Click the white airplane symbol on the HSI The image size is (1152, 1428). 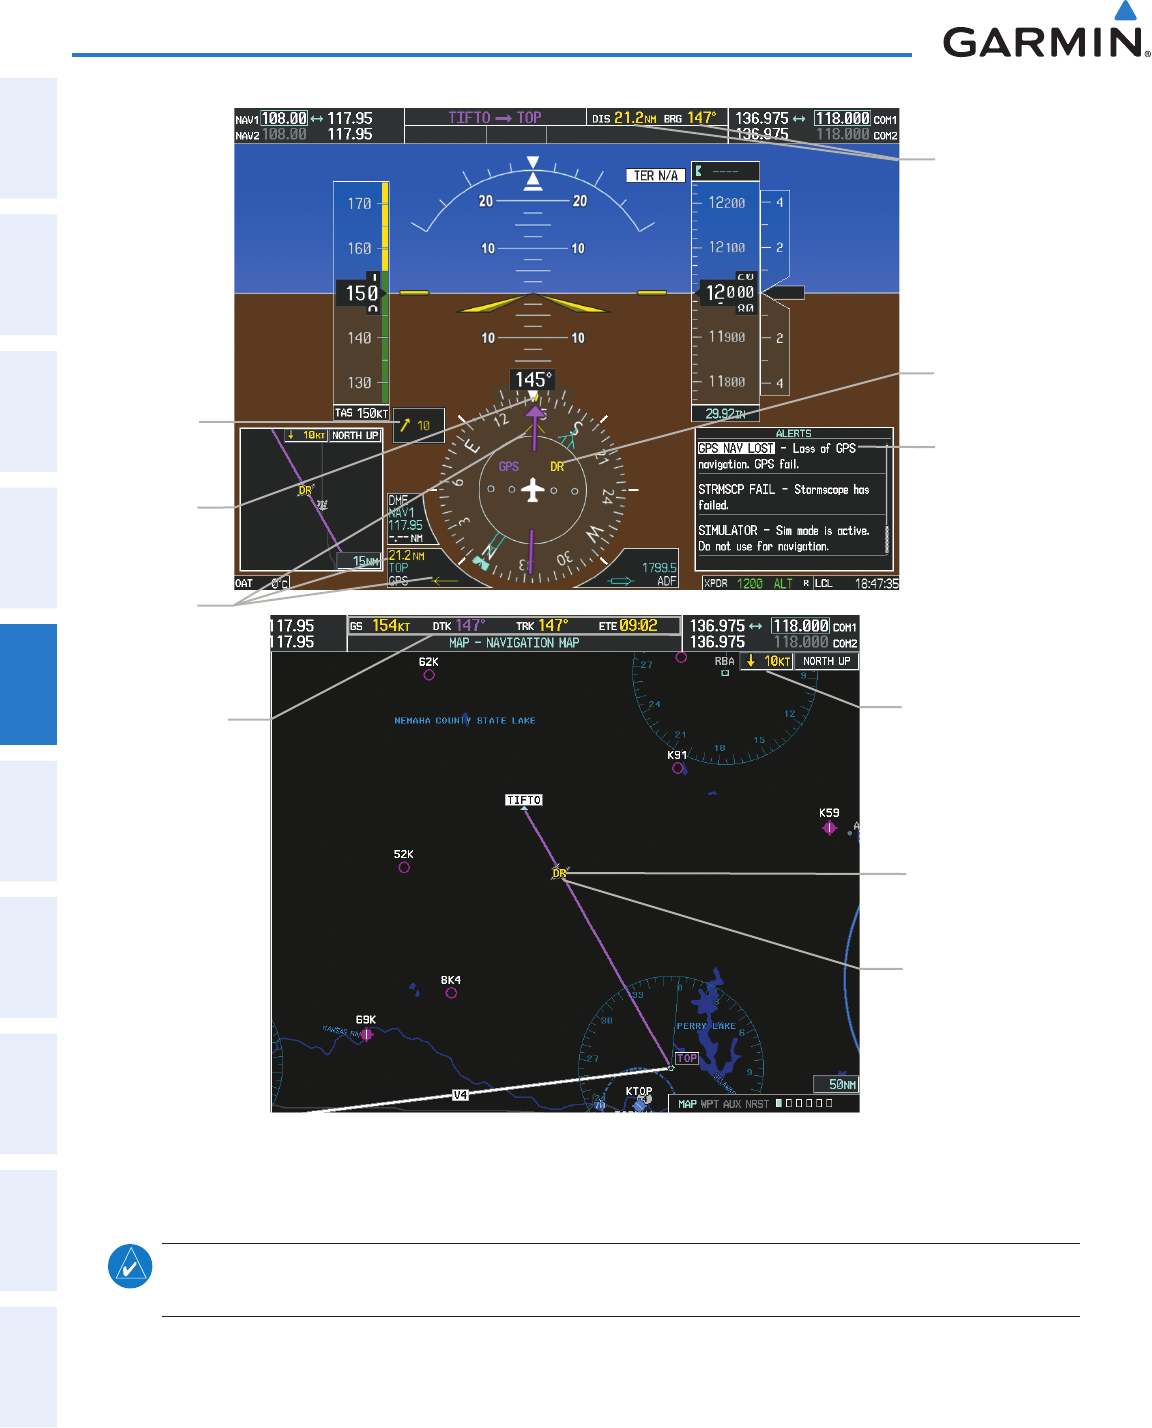pyautogui.click(x=533, y=490)
